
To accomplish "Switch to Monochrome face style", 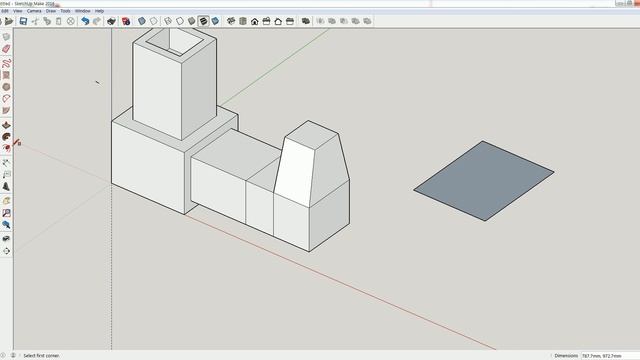I will [x=215, y=21].
